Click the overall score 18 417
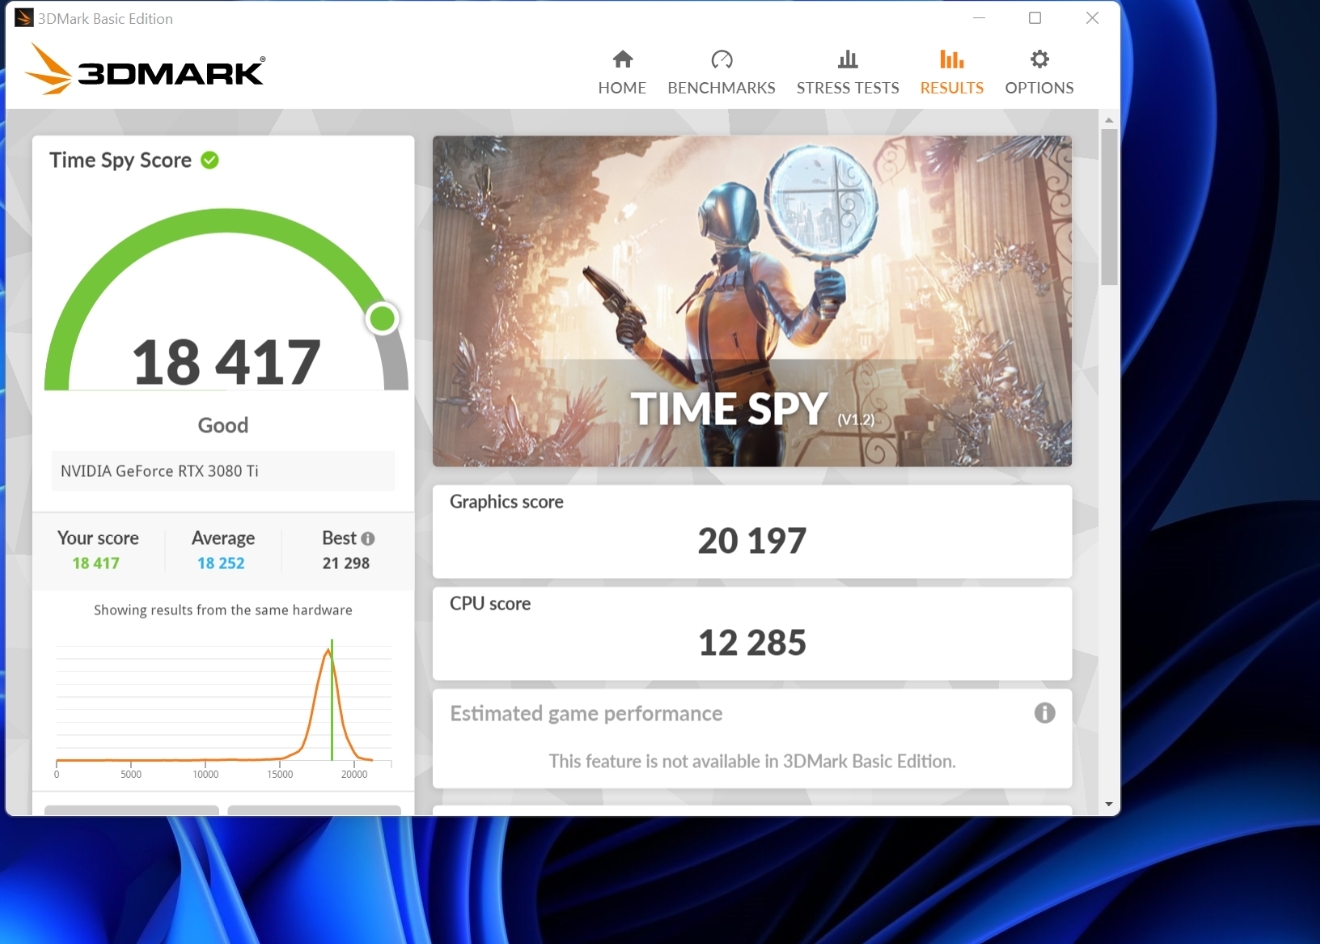1320x944 pixels. coord(226,362)
